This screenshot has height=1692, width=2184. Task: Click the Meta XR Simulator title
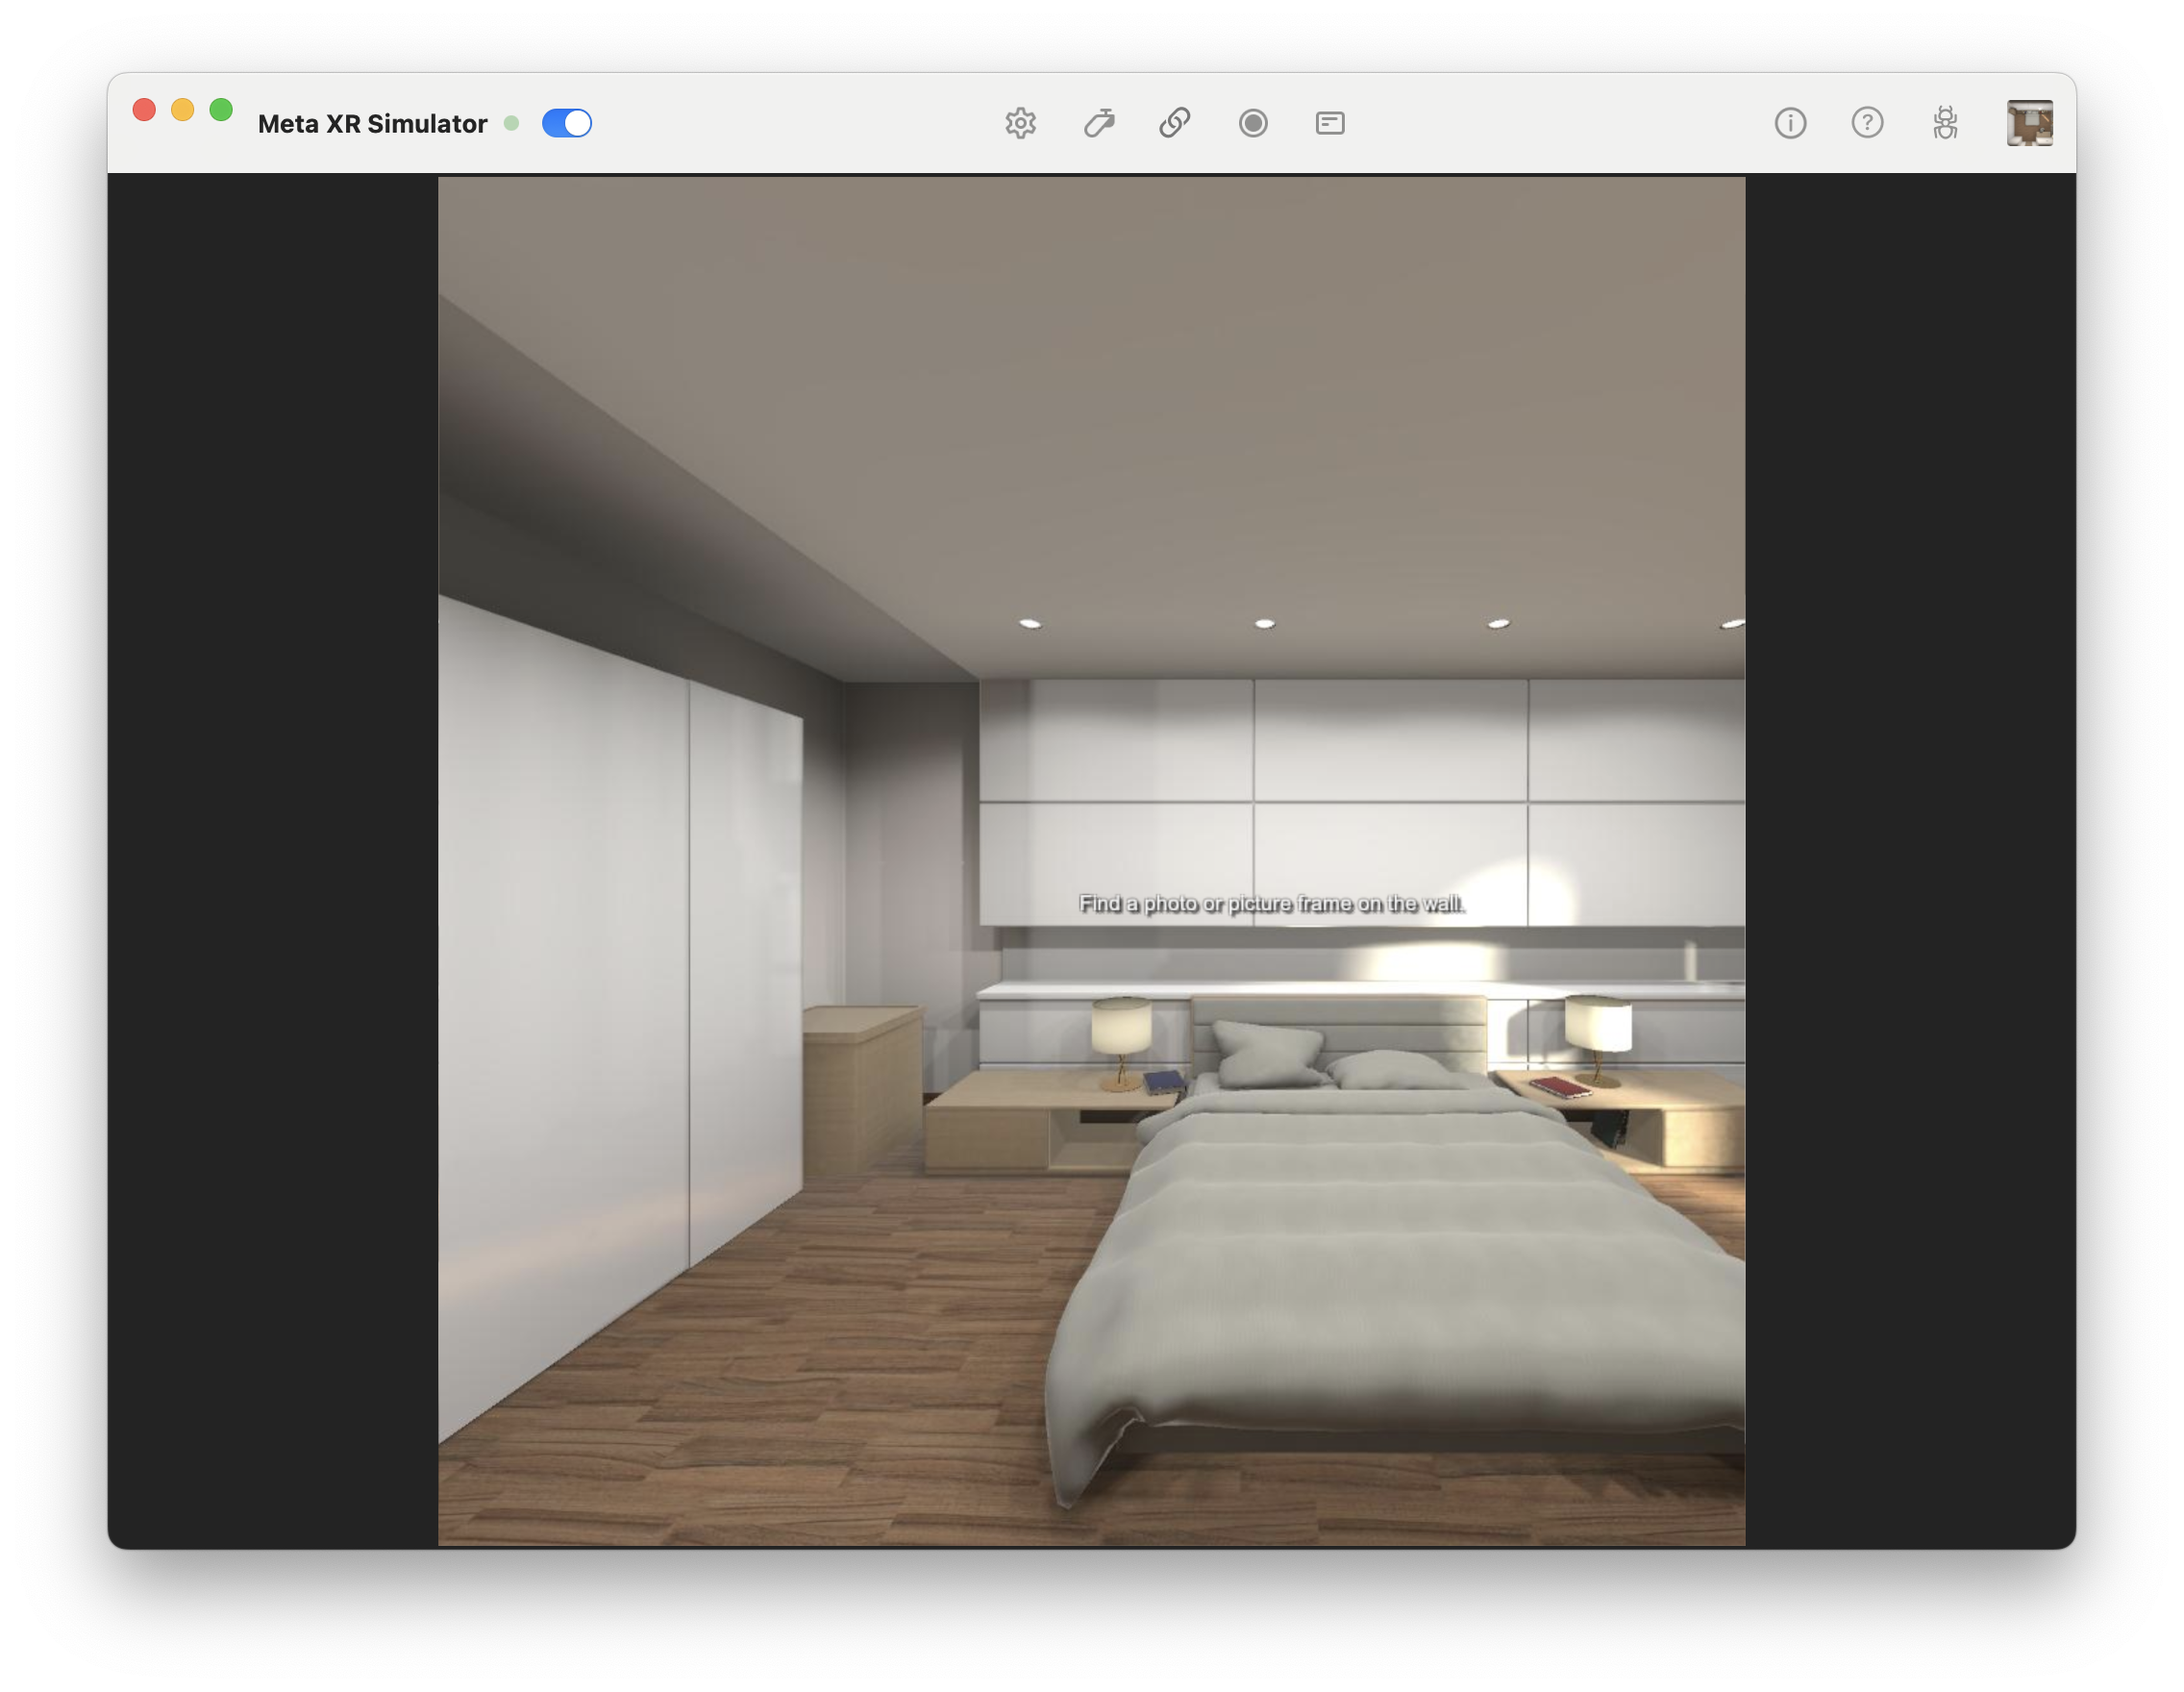point(372,124)
